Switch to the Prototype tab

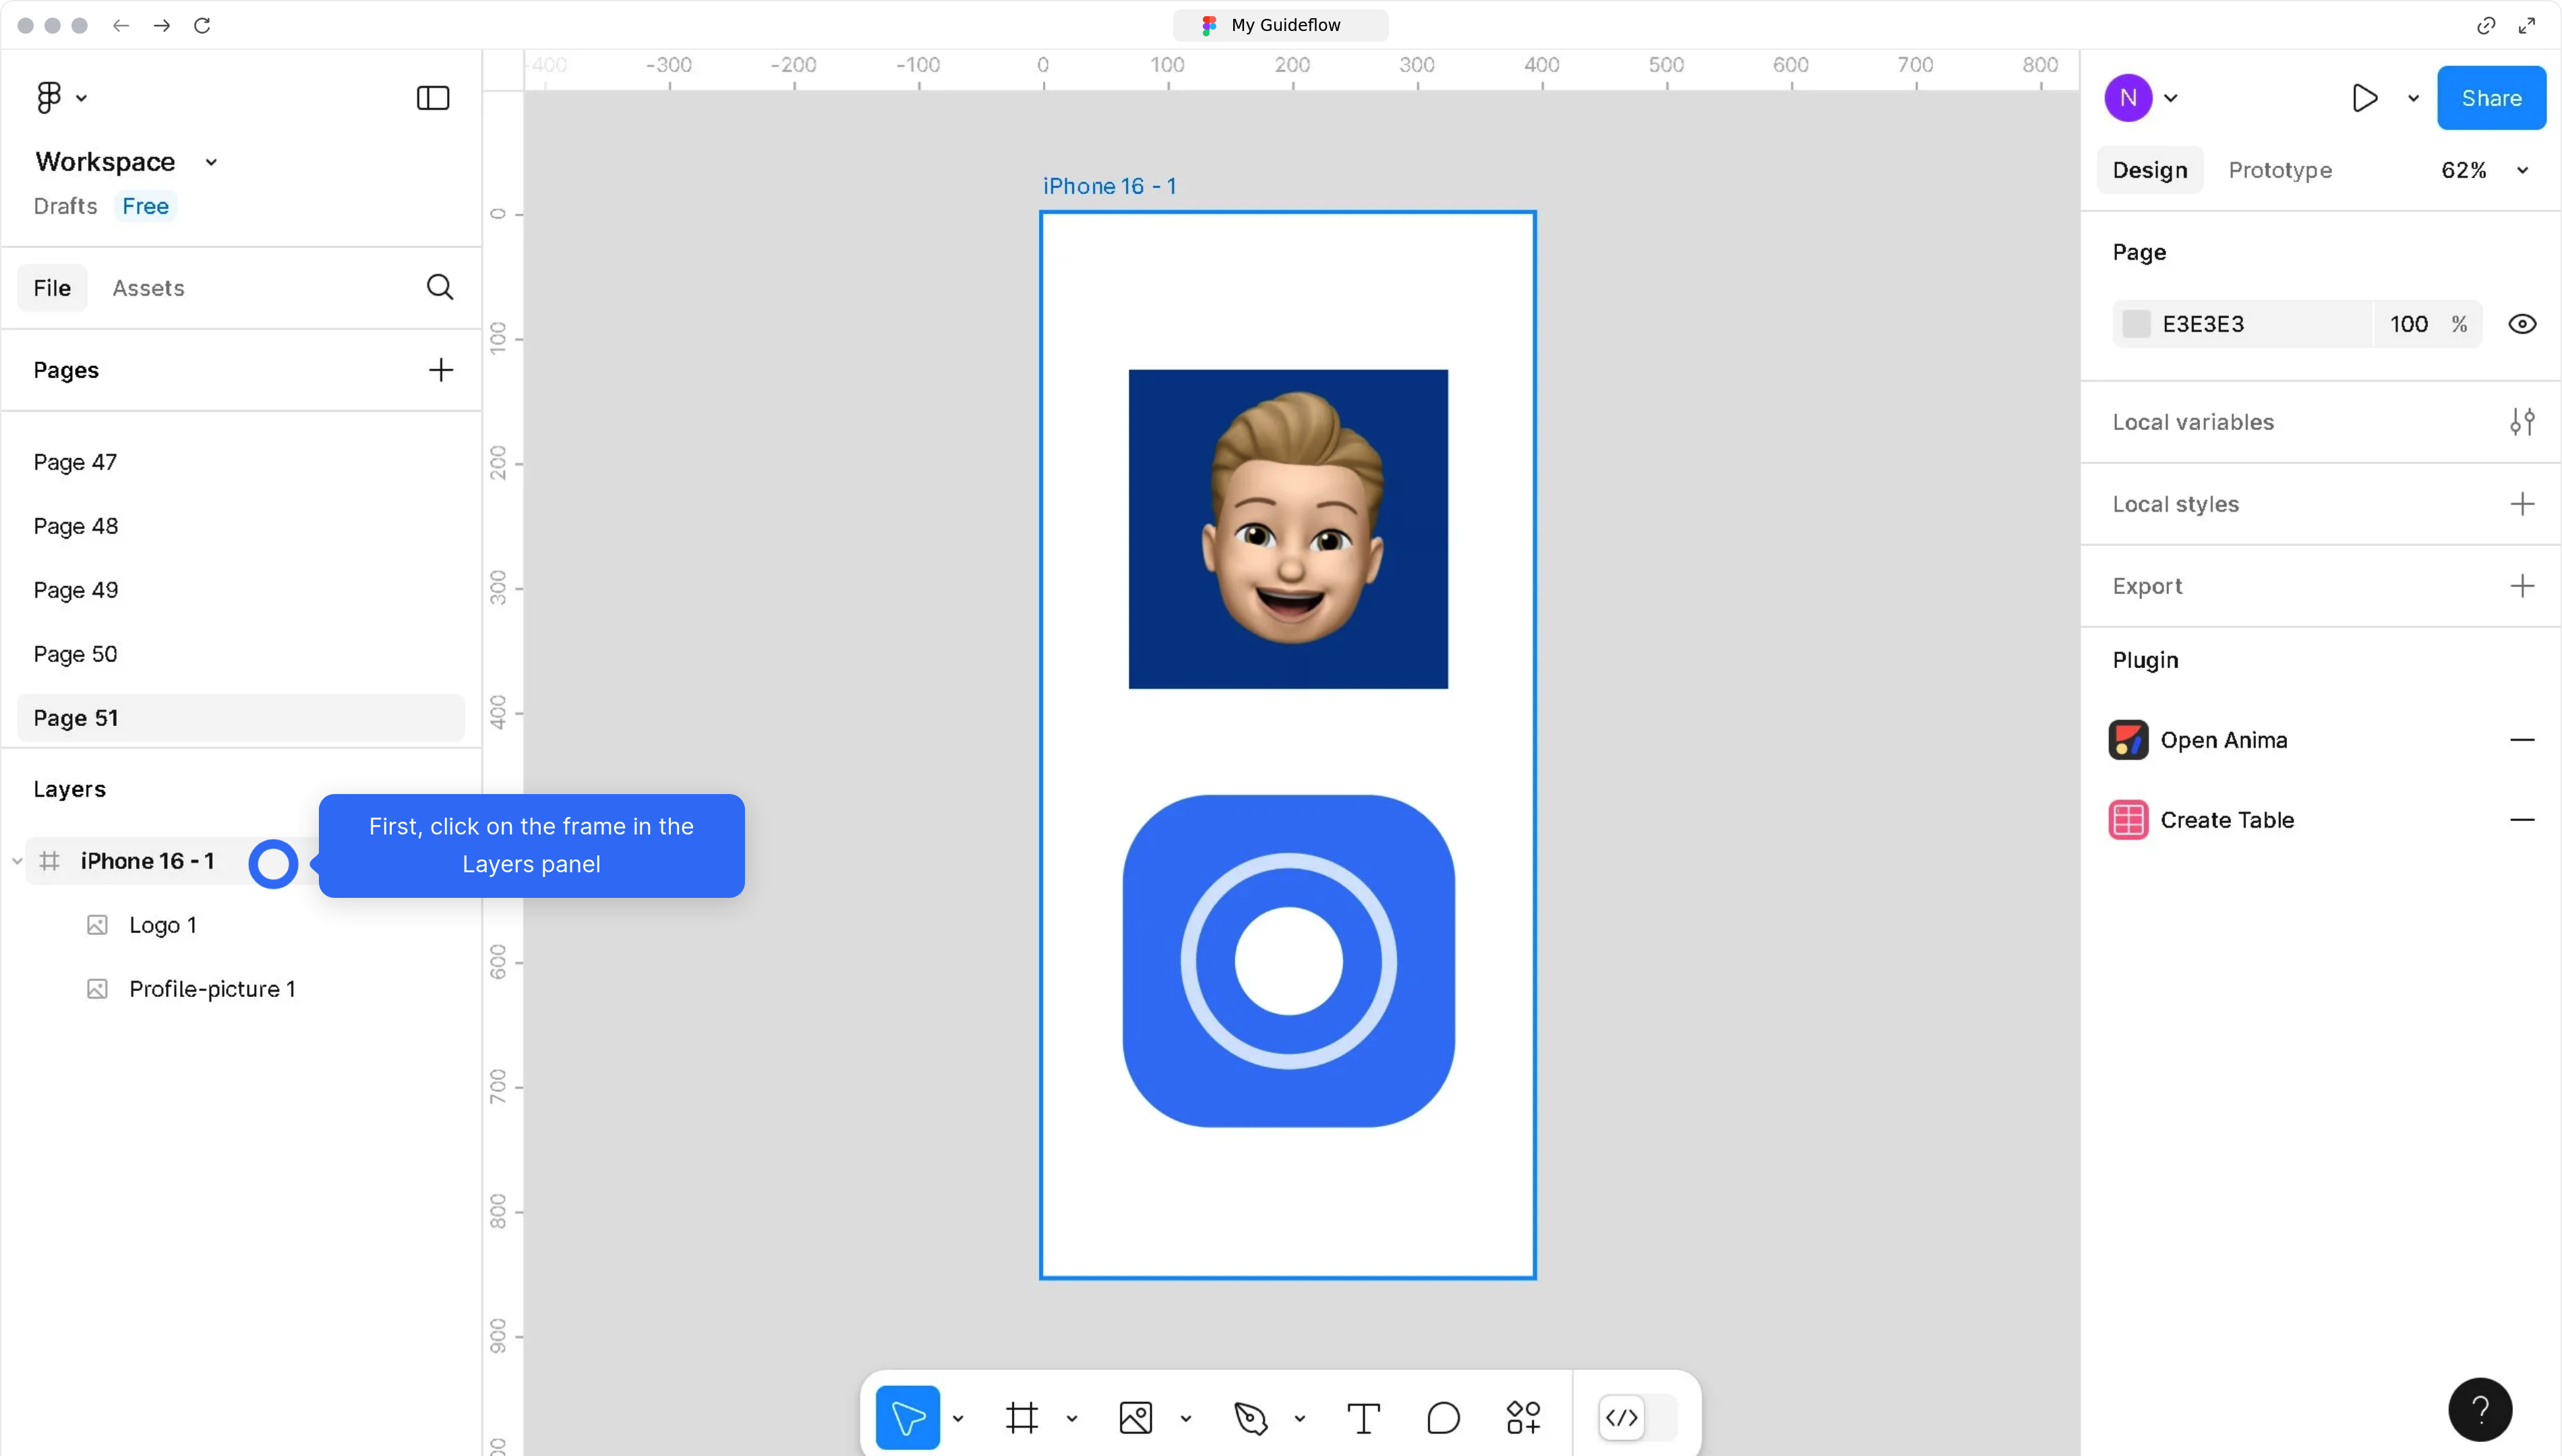[2280, 169]
